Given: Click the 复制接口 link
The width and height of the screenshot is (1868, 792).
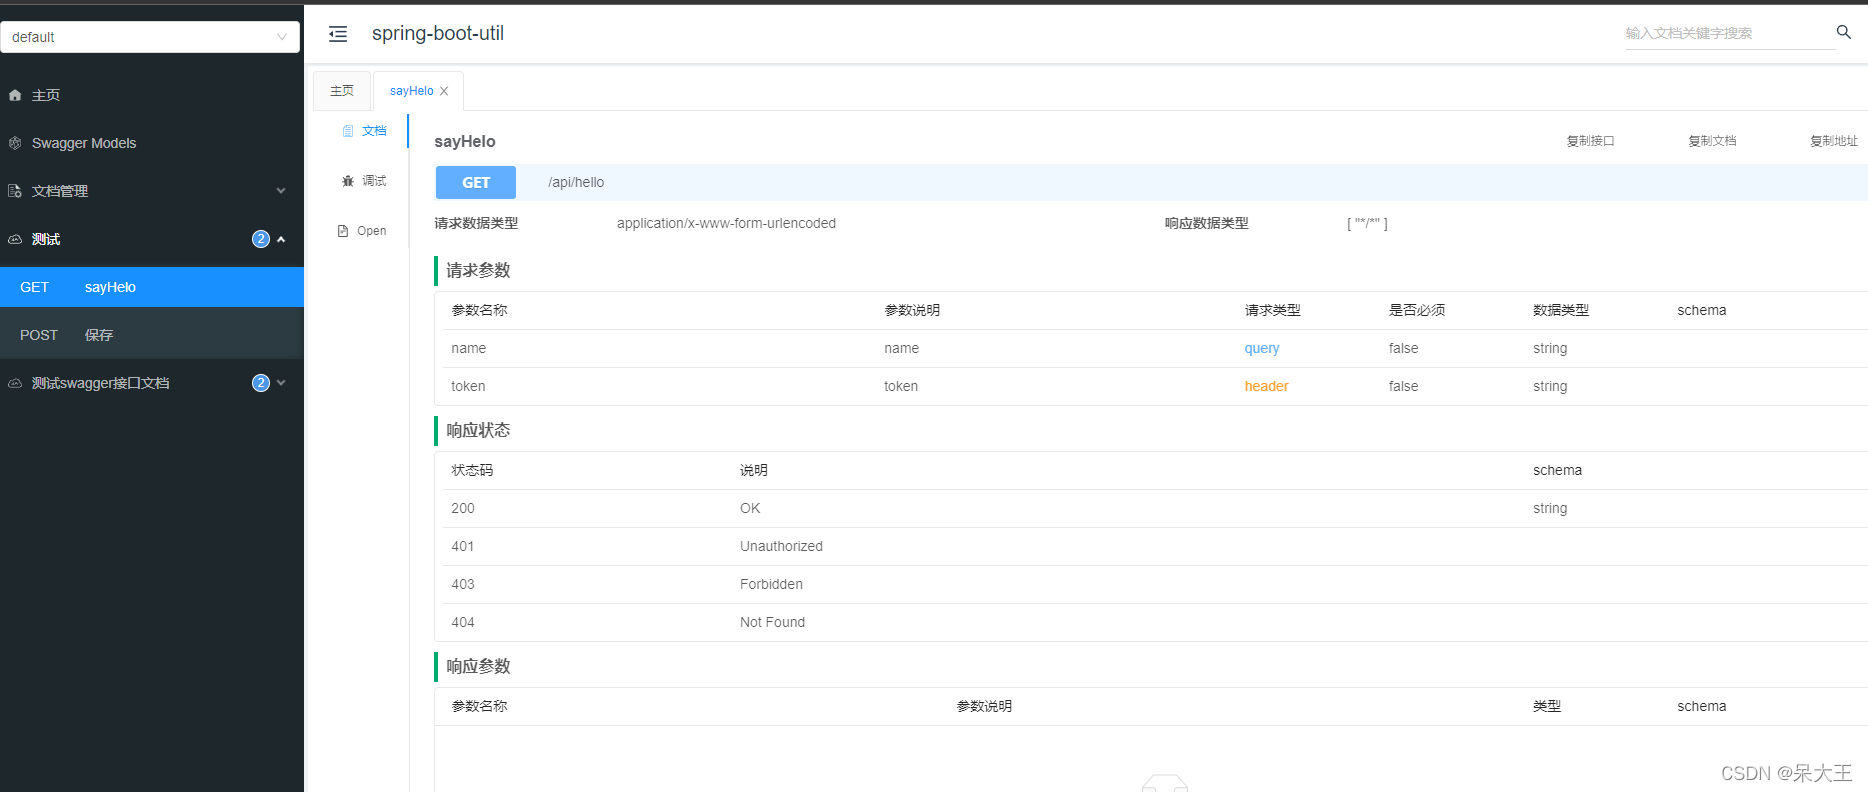Looking at the screenshot, I should [1590, 141].
